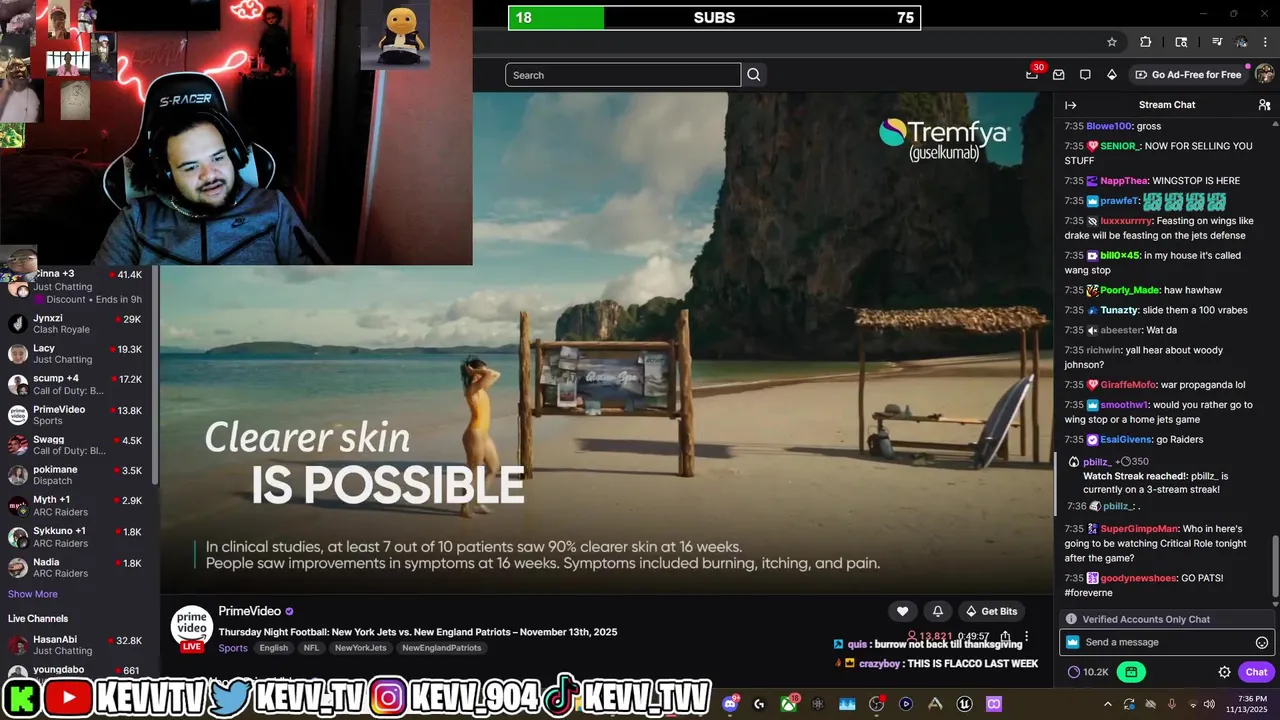Open Sykkuno +1 ARC Raiders channel

click(x=76, y=537)
